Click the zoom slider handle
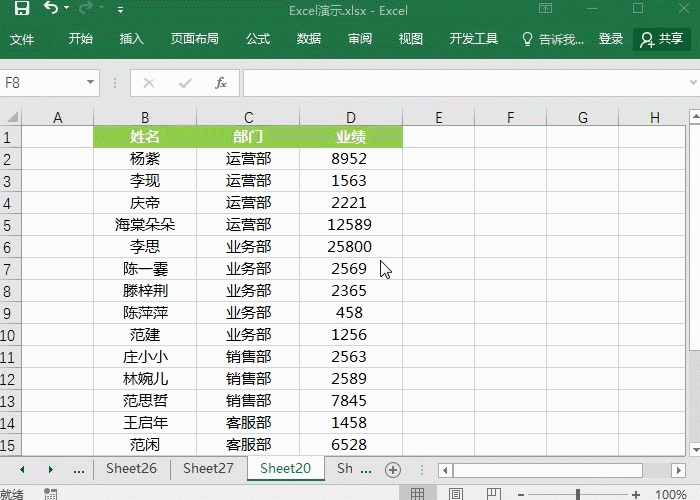This screenshot has width=700, height=500. coord(578,494)
